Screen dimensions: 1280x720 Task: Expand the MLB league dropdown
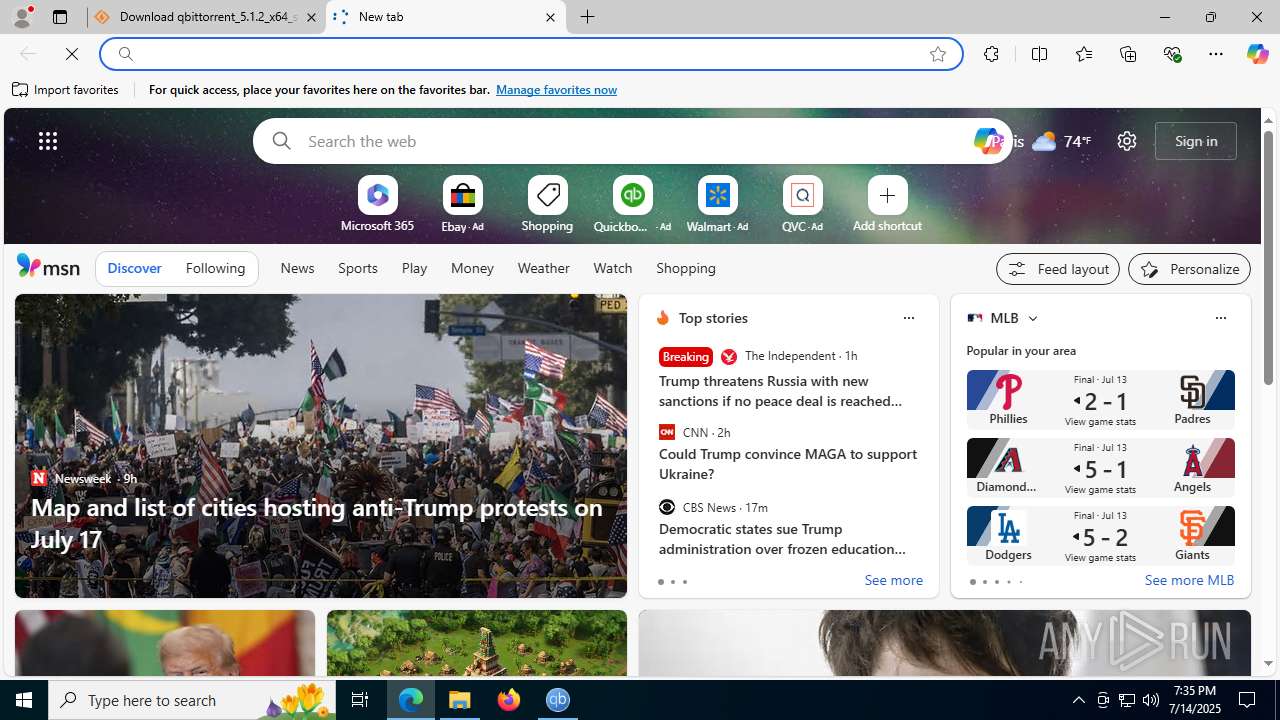click(x=1032, y=318)
